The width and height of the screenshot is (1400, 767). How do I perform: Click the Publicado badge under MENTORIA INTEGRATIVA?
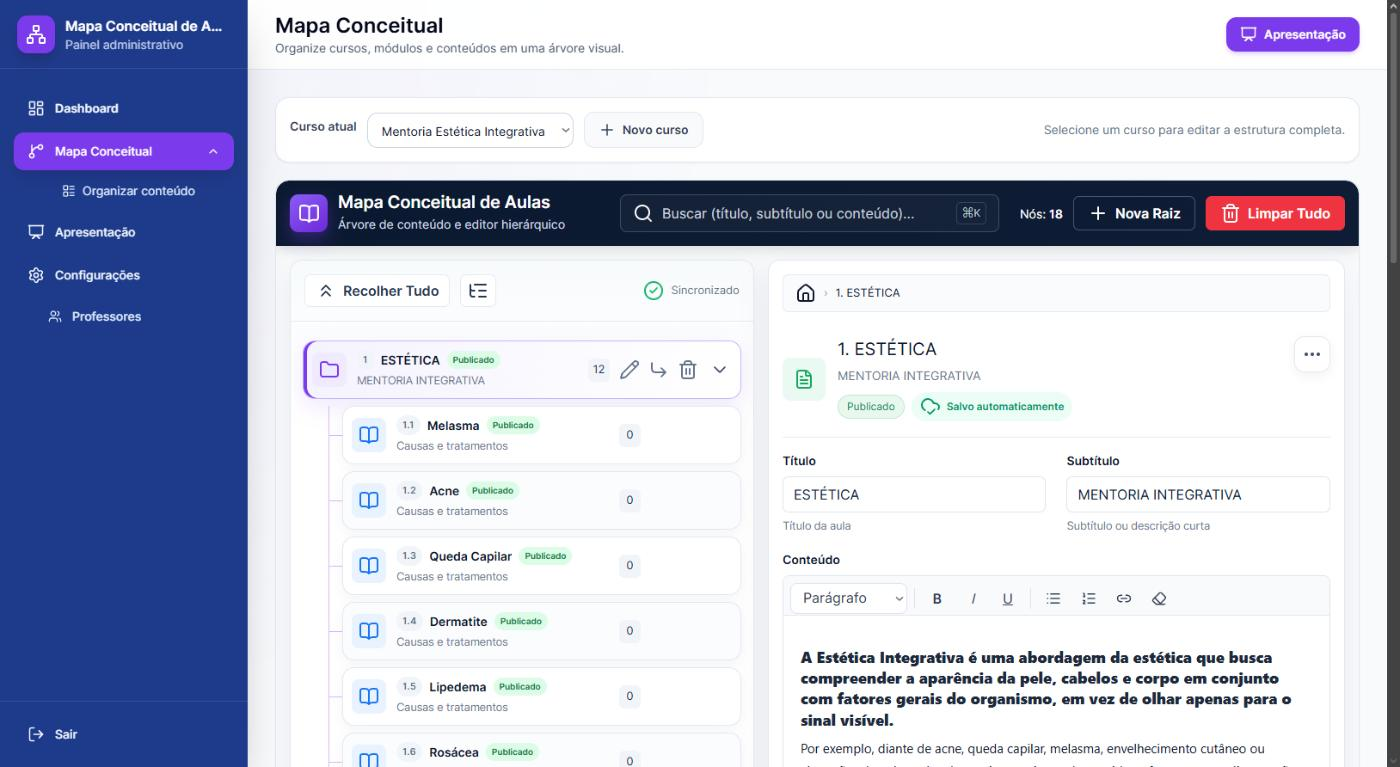click(x=871, y=407)
